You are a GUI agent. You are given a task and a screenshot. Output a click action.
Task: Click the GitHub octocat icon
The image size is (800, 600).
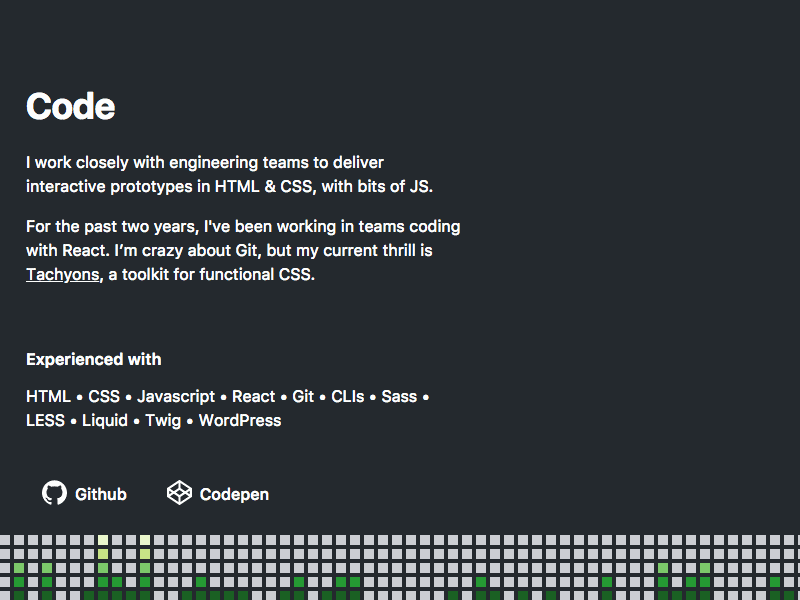pos(56,493)
